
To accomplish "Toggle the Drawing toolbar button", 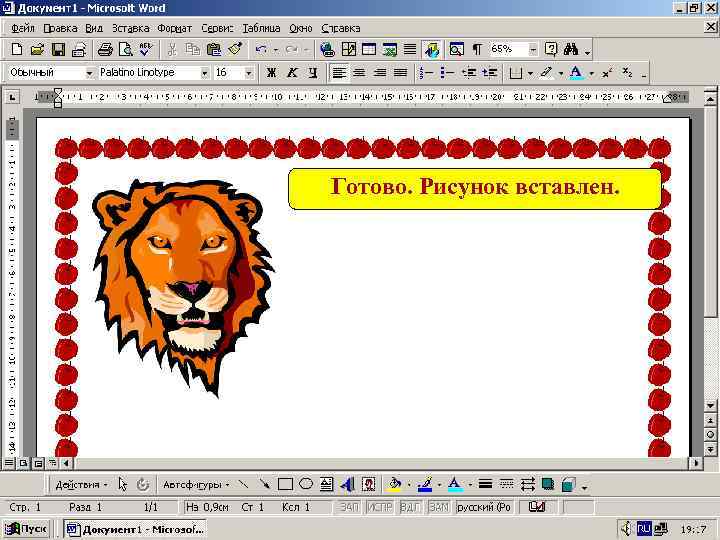I will click(x=432, y=49).
